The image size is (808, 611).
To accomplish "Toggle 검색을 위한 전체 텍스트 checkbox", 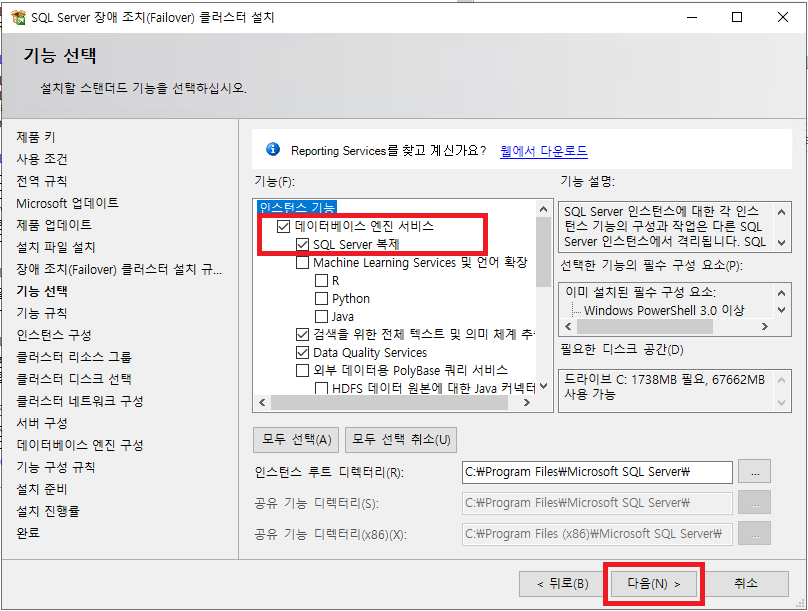I will (302, 334).
